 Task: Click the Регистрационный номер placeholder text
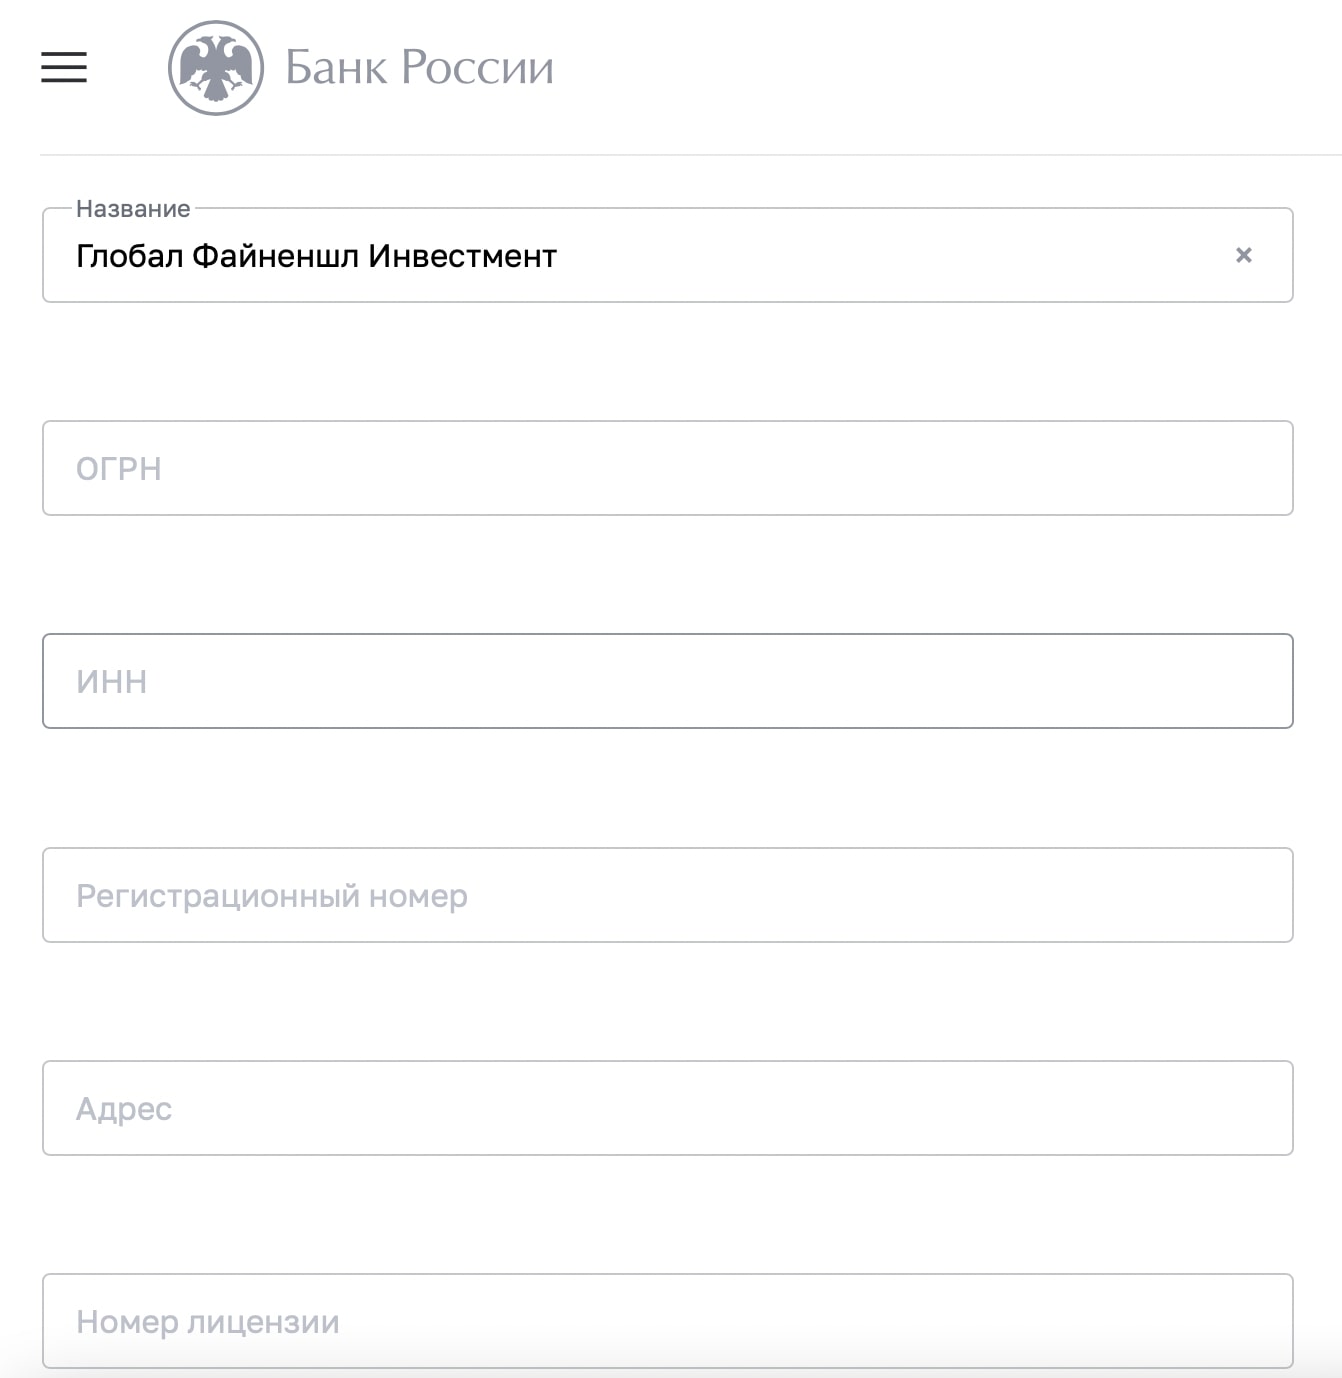[272, 896]
